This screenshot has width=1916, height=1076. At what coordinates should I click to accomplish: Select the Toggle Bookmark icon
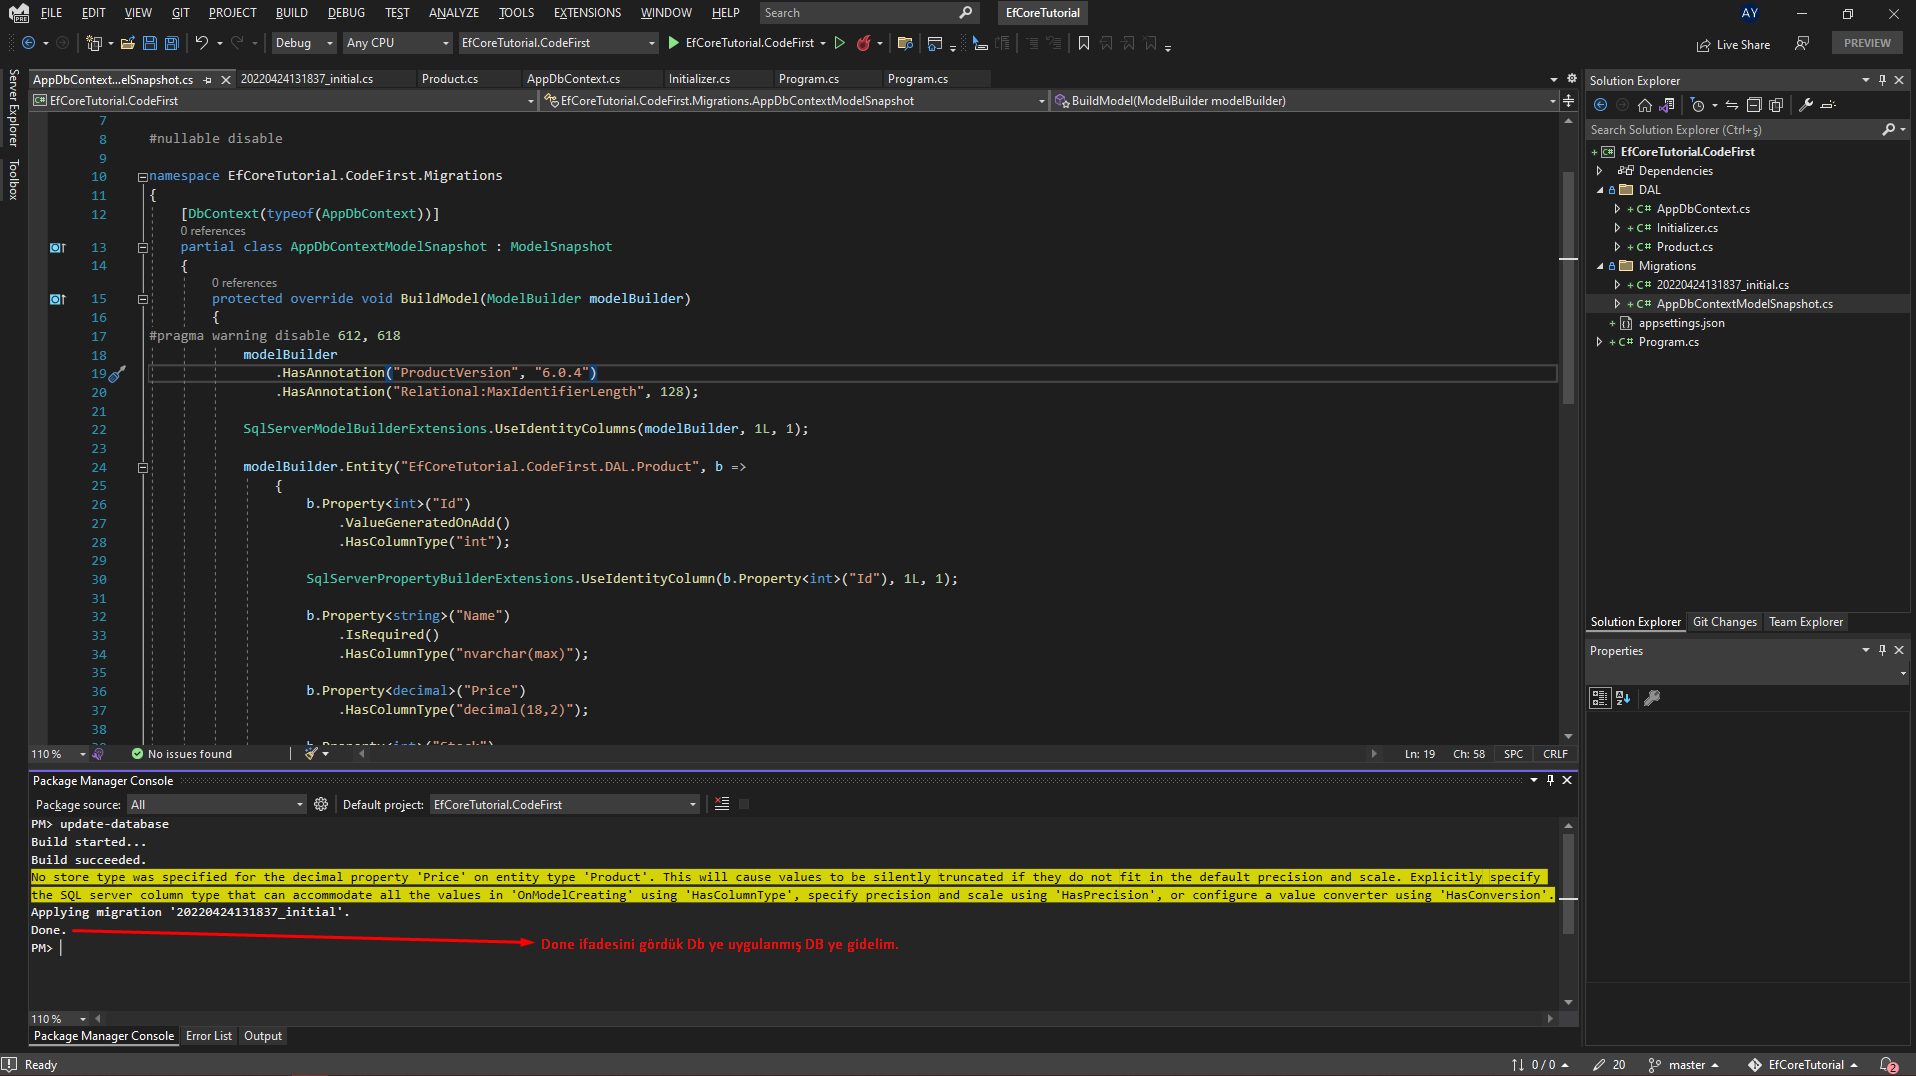pyautogui.click(x=1084, y=44)
